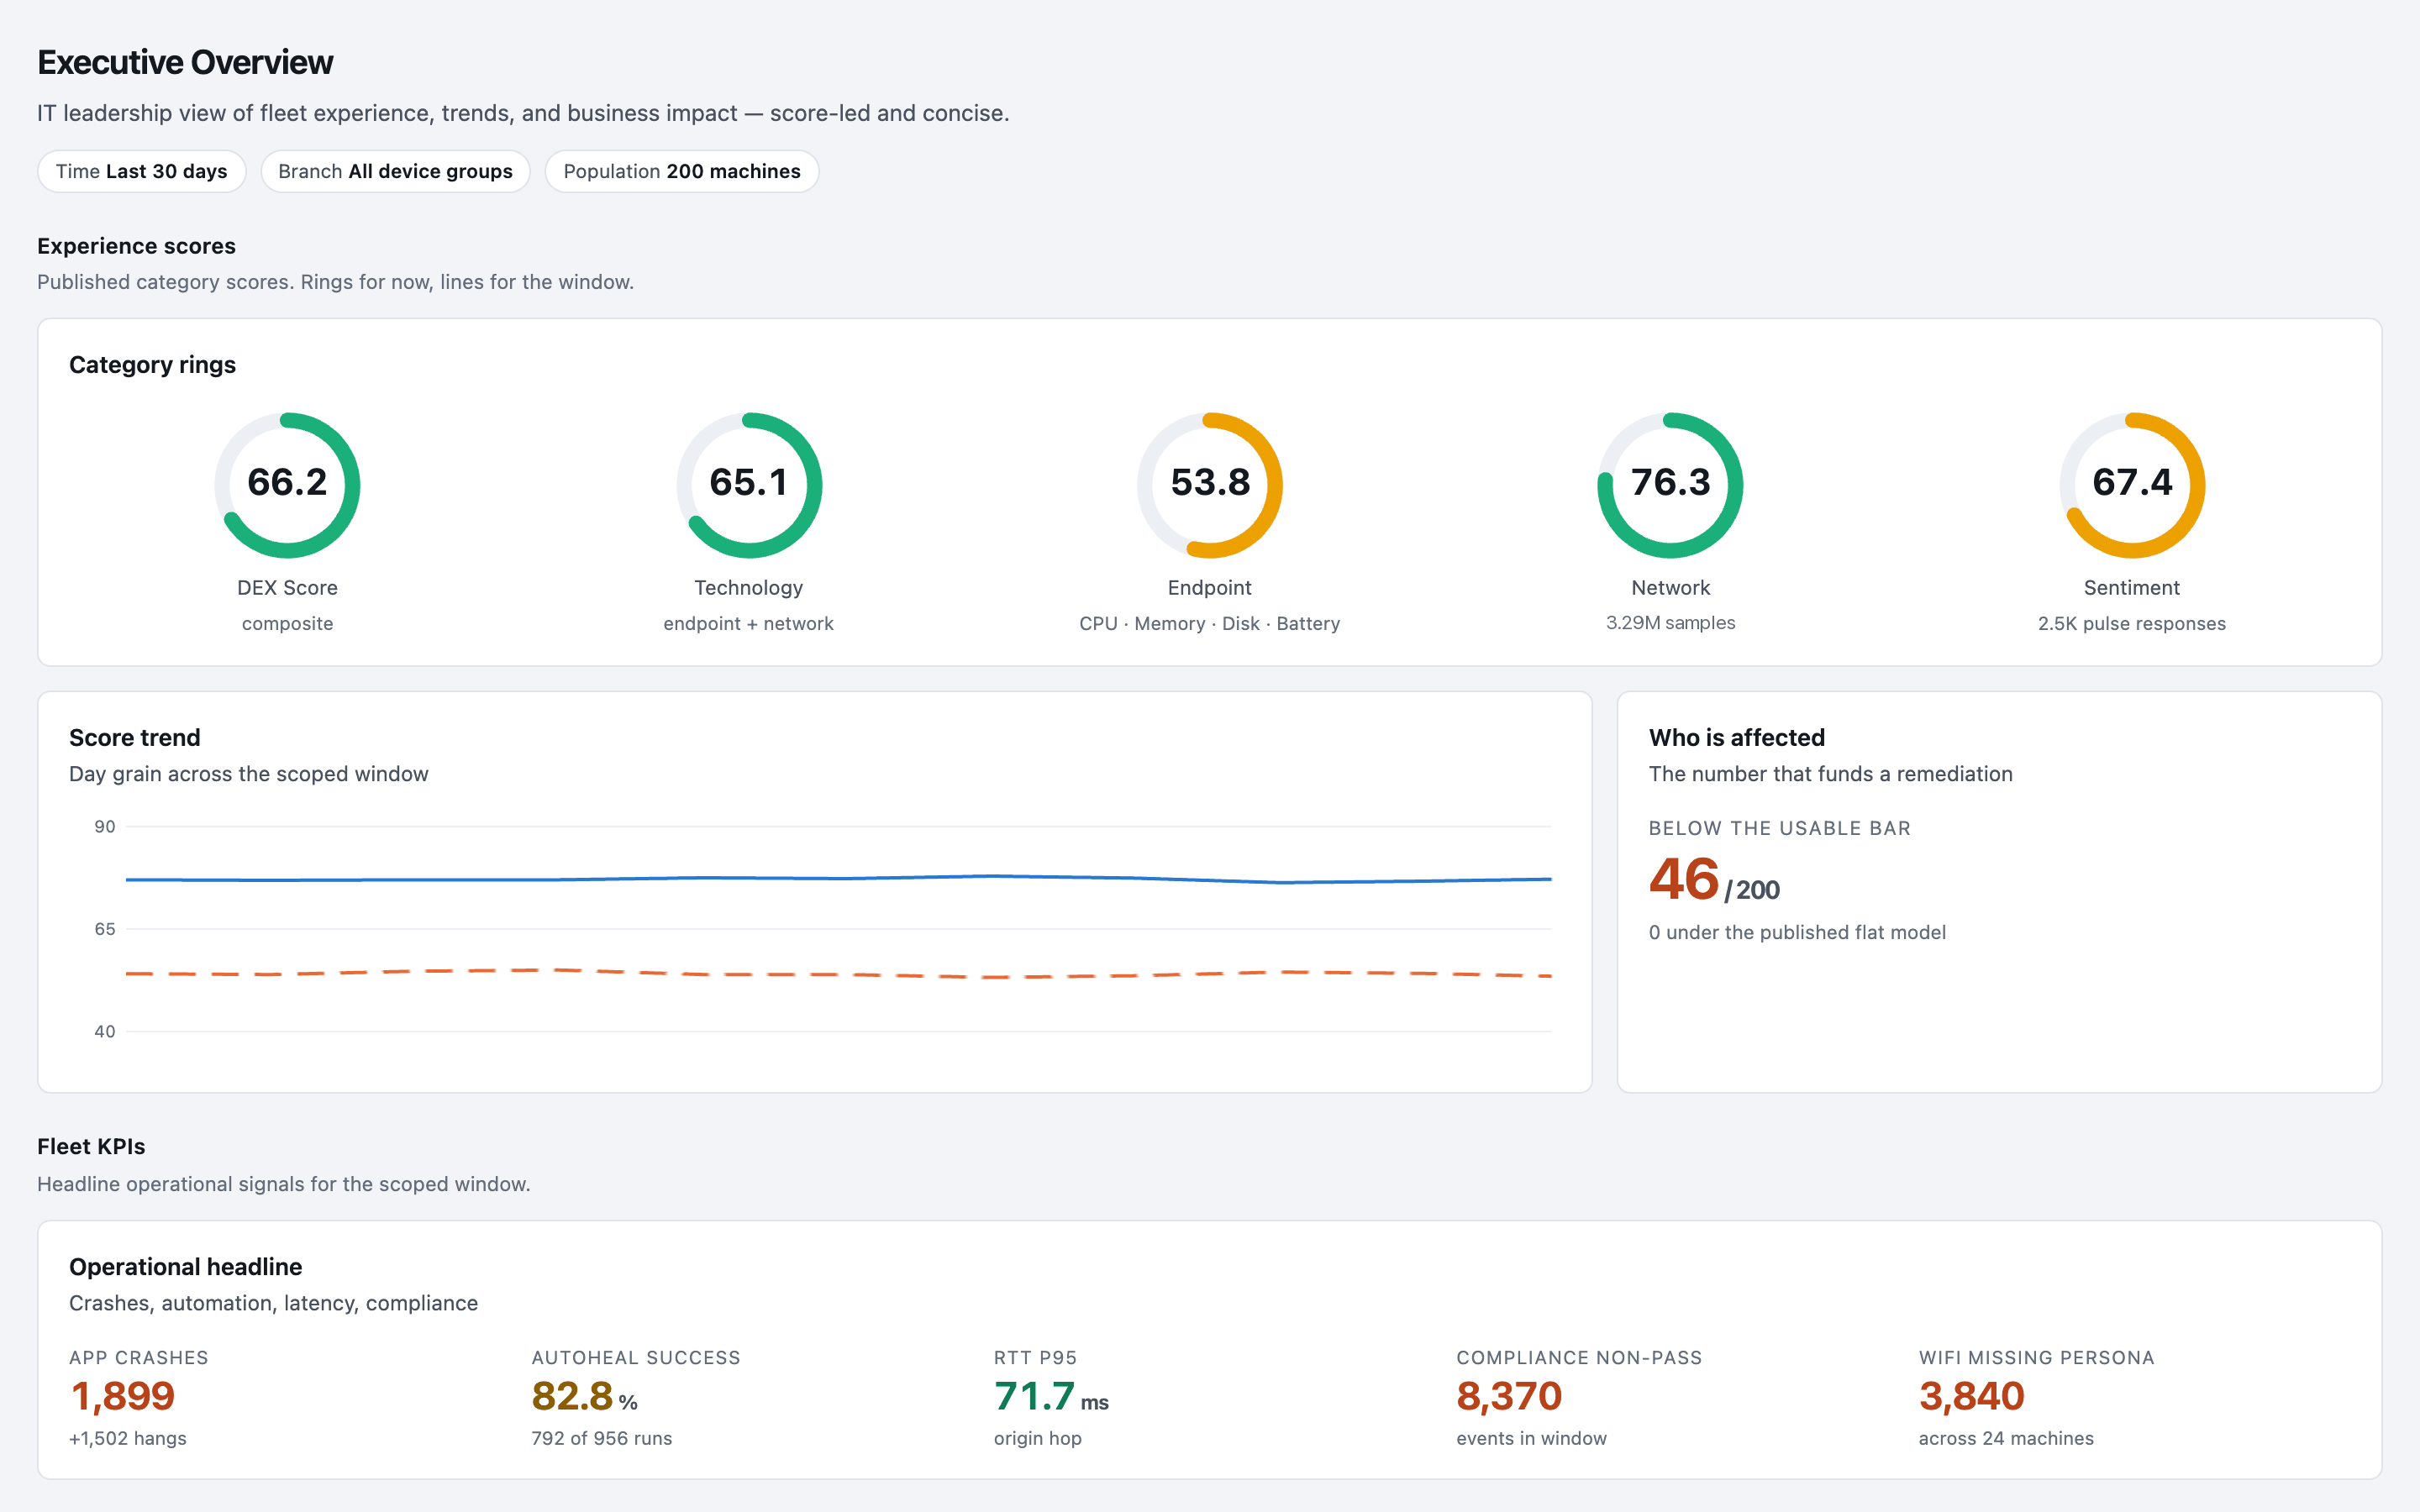Click the Operational headline title

pos(185,1267)
